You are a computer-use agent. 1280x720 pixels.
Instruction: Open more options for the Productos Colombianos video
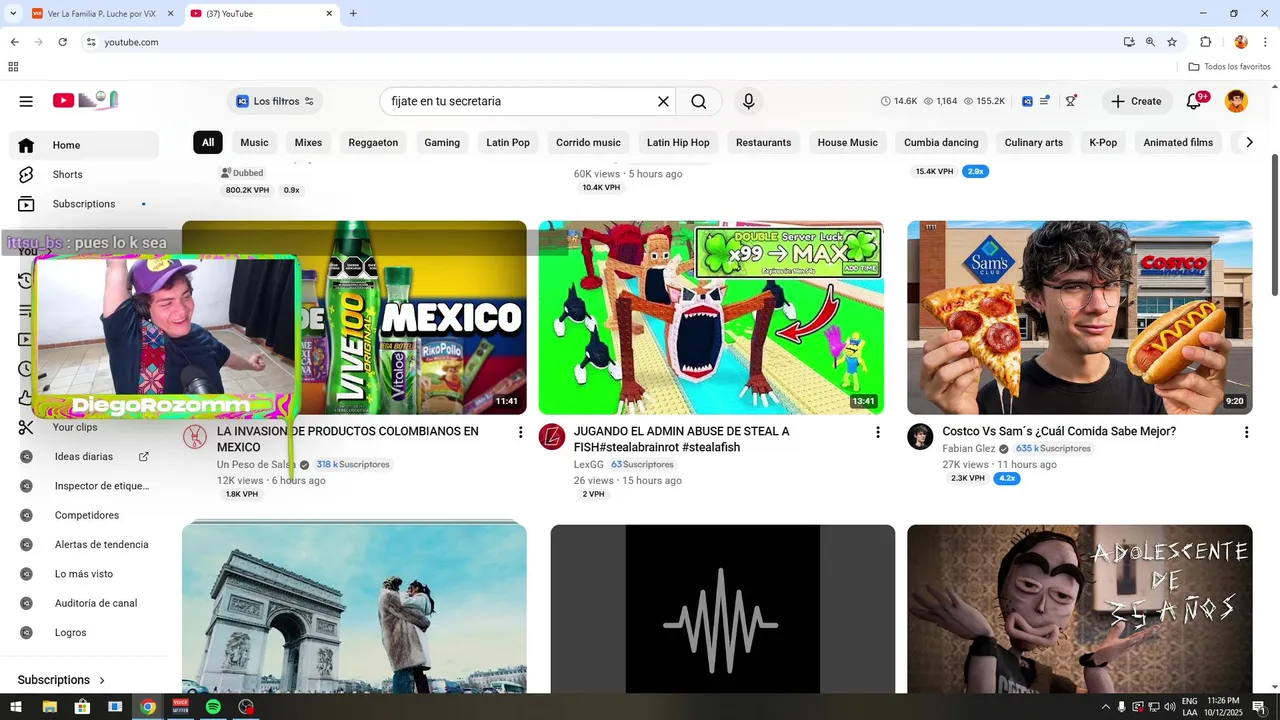[520, 432]
